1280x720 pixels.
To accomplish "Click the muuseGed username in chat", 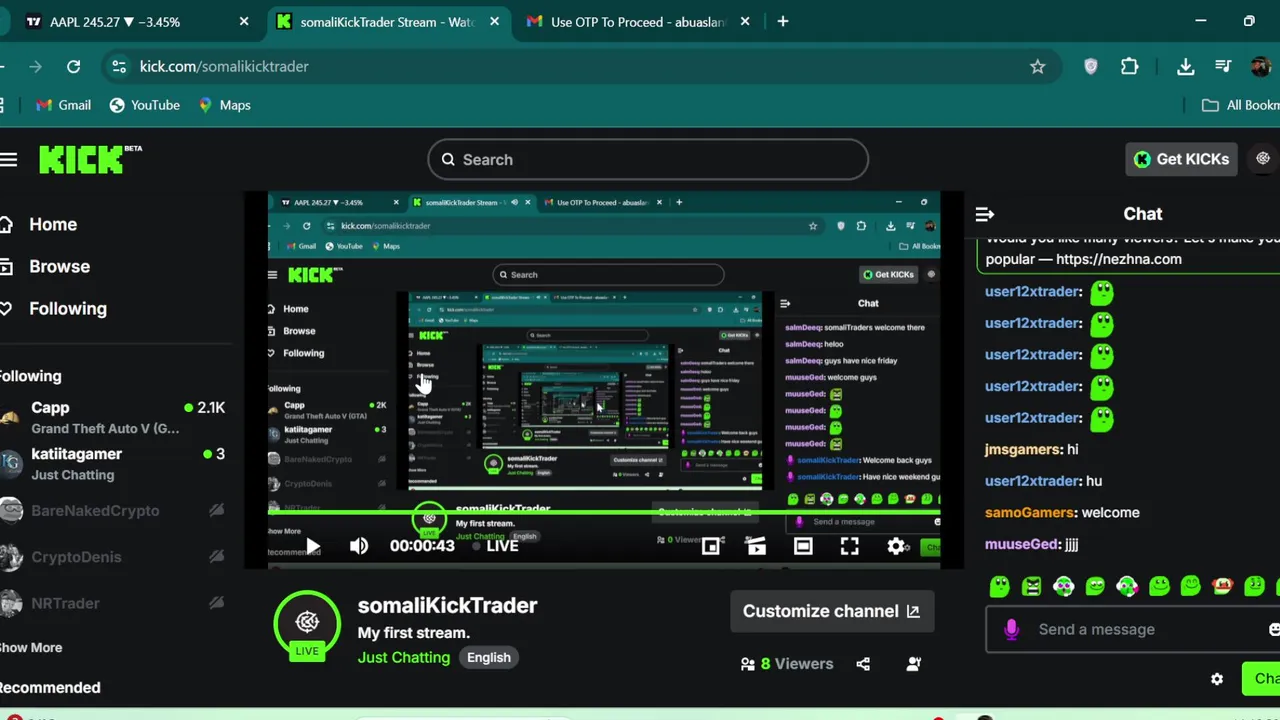I will [1021, 544].
